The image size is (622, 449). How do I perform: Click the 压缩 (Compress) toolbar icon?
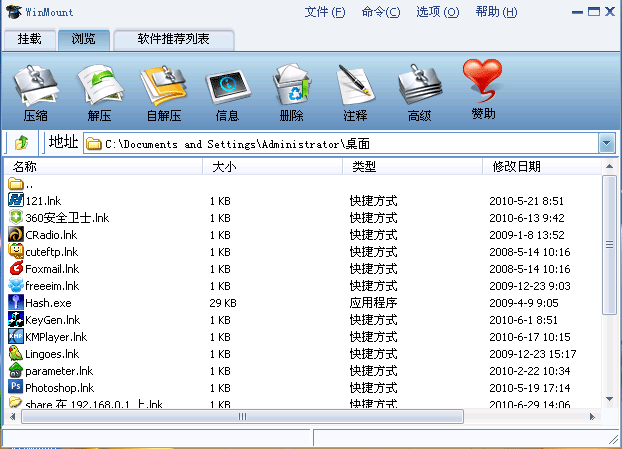(x=36, y=90)
